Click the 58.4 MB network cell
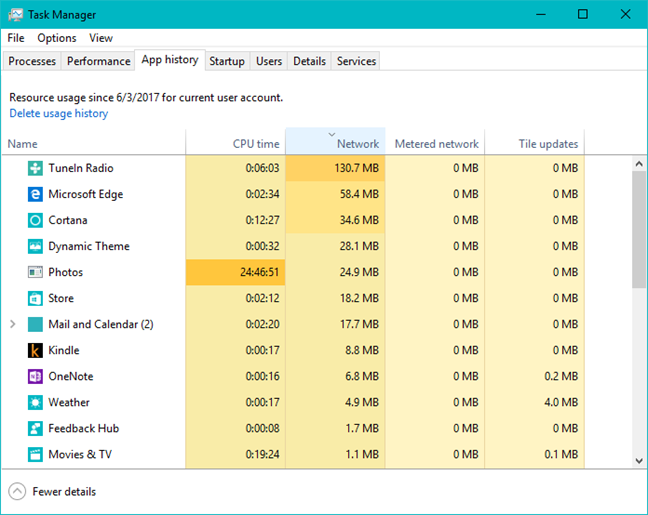The image size is (648, 515). pyautogui.click(x=335, y=194)
